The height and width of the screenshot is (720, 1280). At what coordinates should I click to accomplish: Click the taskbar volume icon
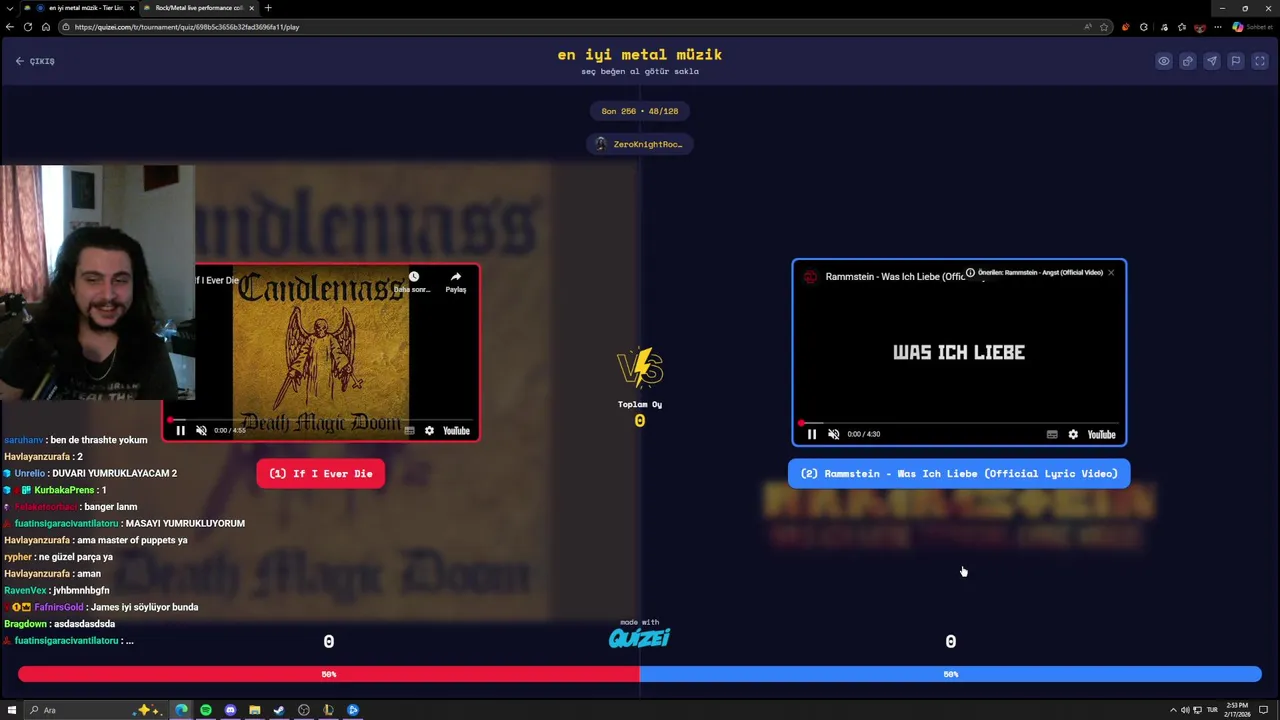1185,710
